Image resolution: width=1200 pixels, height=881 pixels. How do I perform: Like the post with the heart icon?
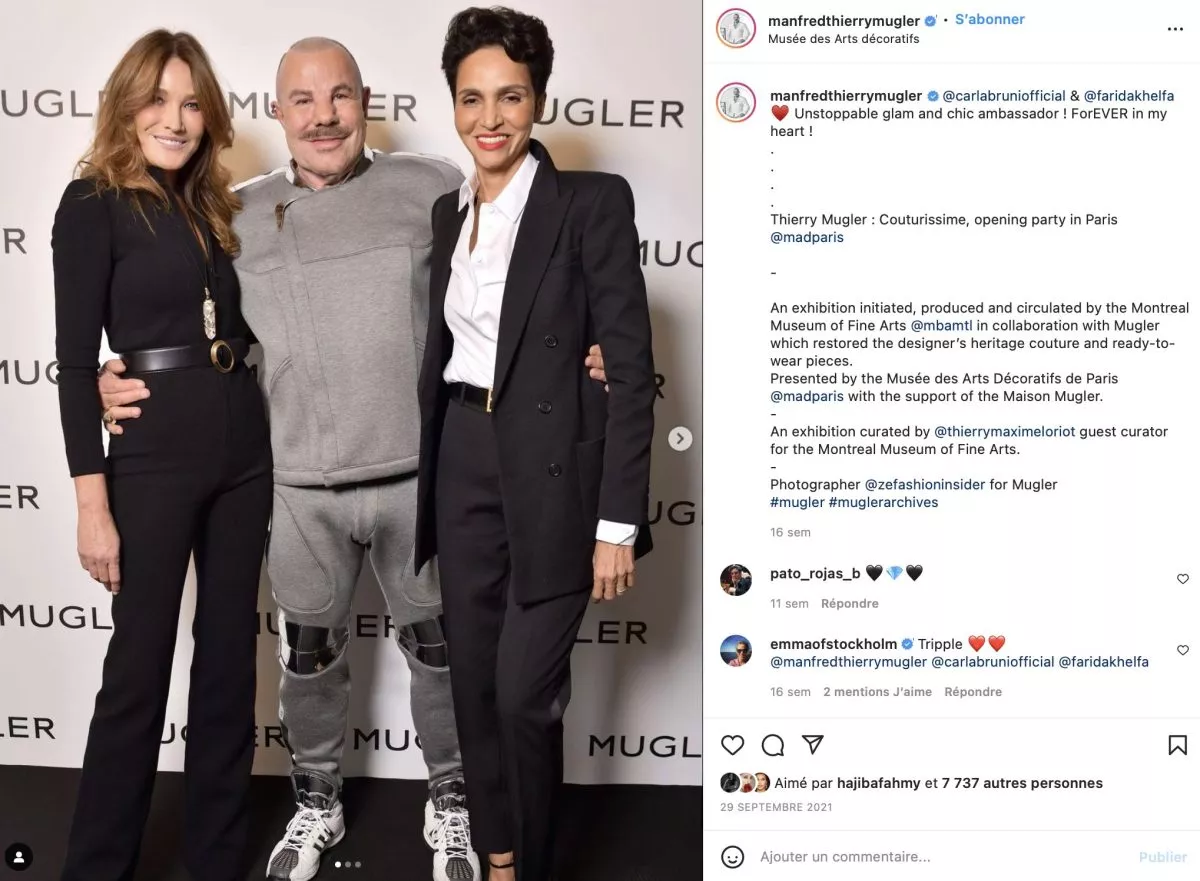733,745
